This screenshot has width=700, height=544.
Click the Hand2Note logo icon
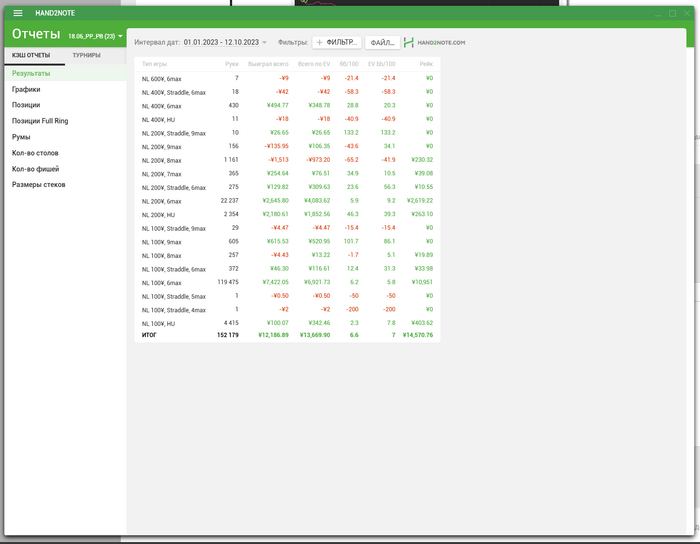coord(408,42)
